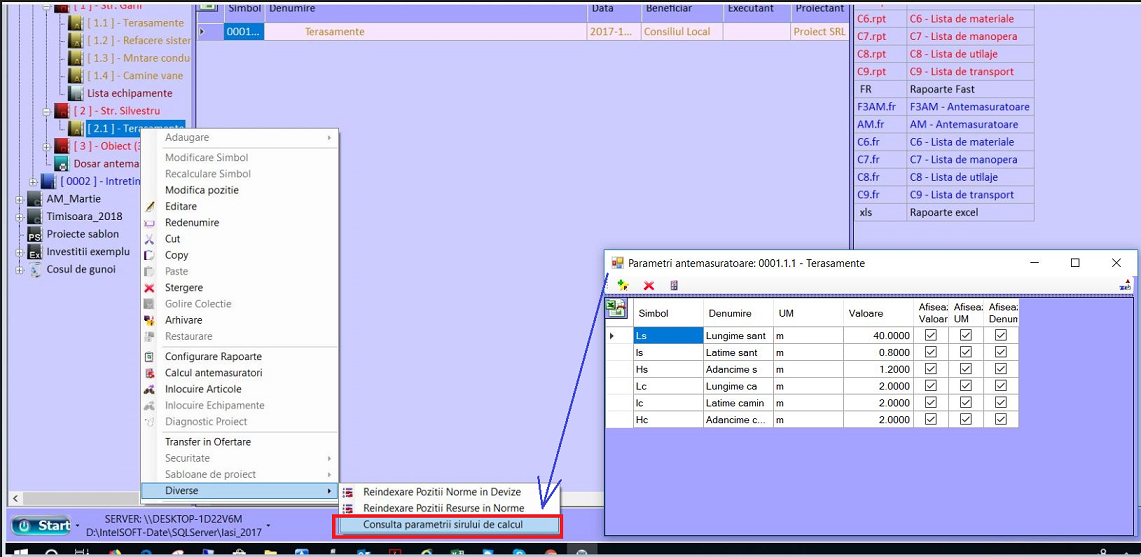Toggle Afiseaza Valoare checkbox for lc Latime camin row
Image resolution: width=1141 pixels, height=557 pixels.
[931, 403]
